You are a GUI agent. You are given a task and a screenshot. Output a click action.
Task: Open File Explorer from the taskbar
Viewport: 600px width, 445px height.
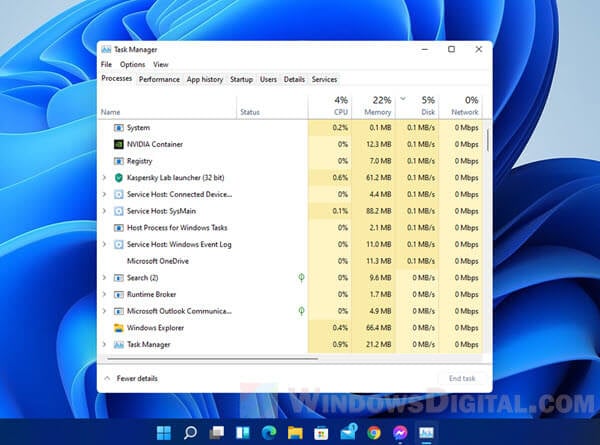(295, 433)
